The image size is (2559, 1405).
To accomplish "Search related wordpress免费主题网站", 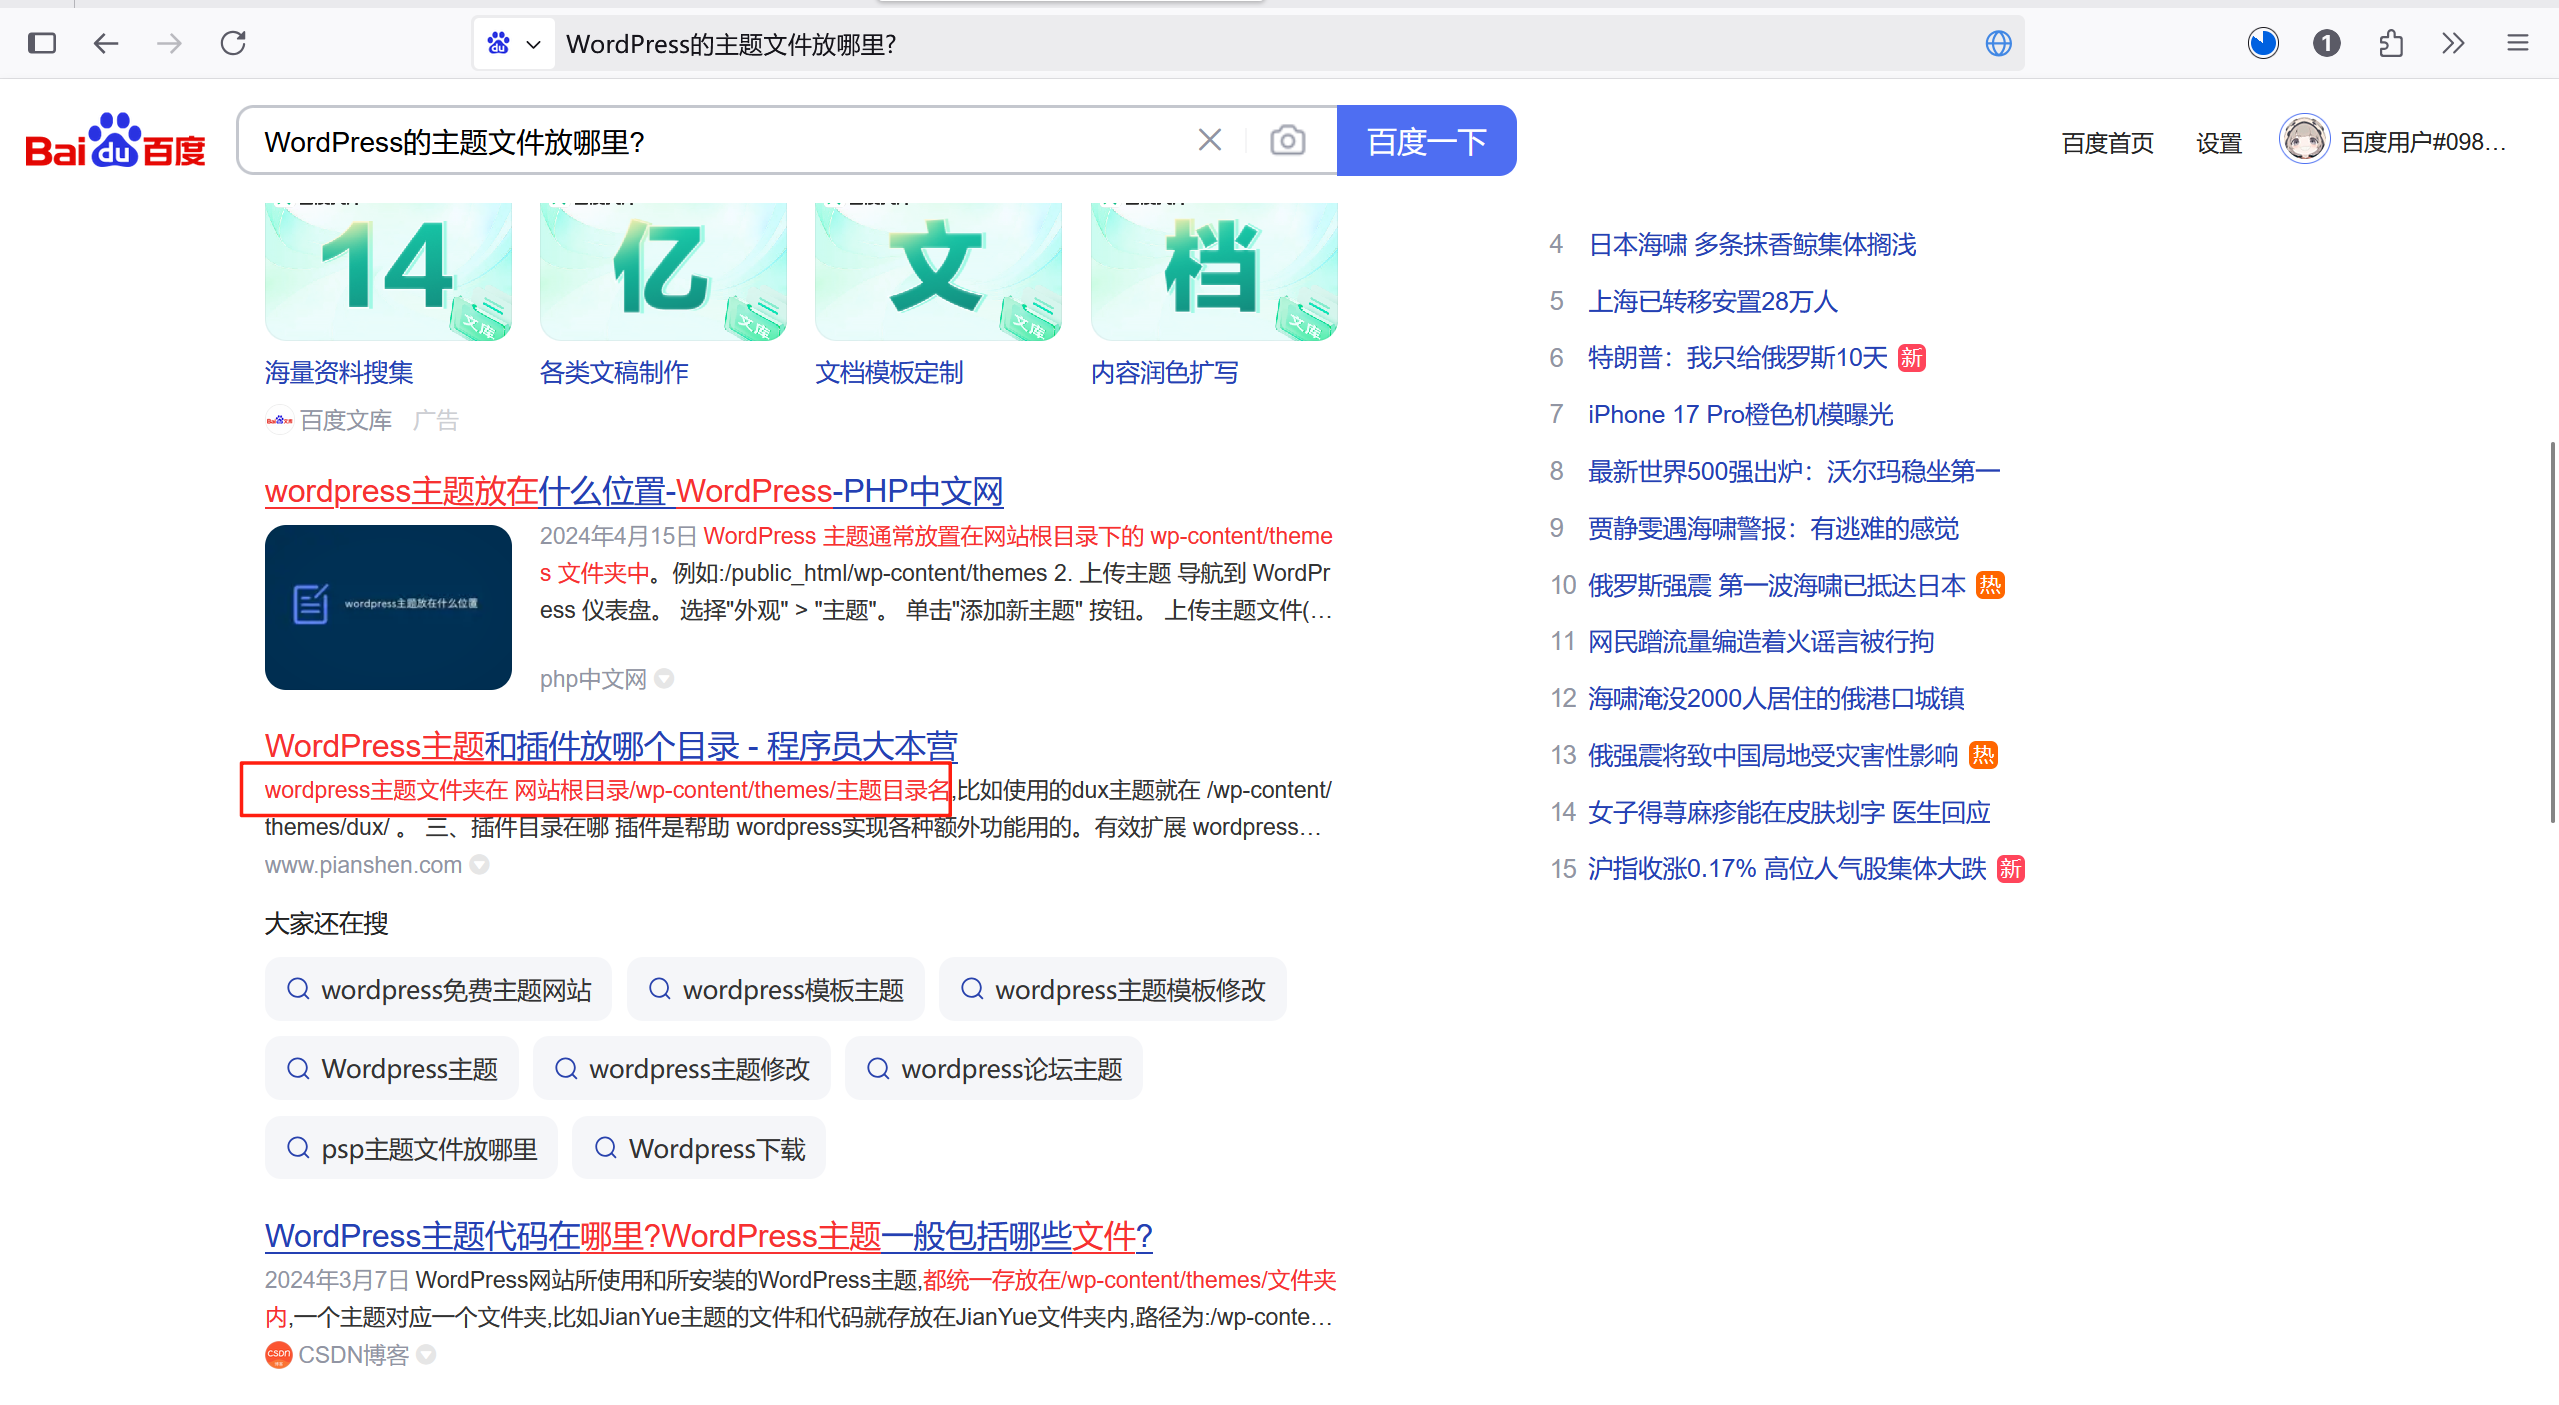I will (438, 990).
